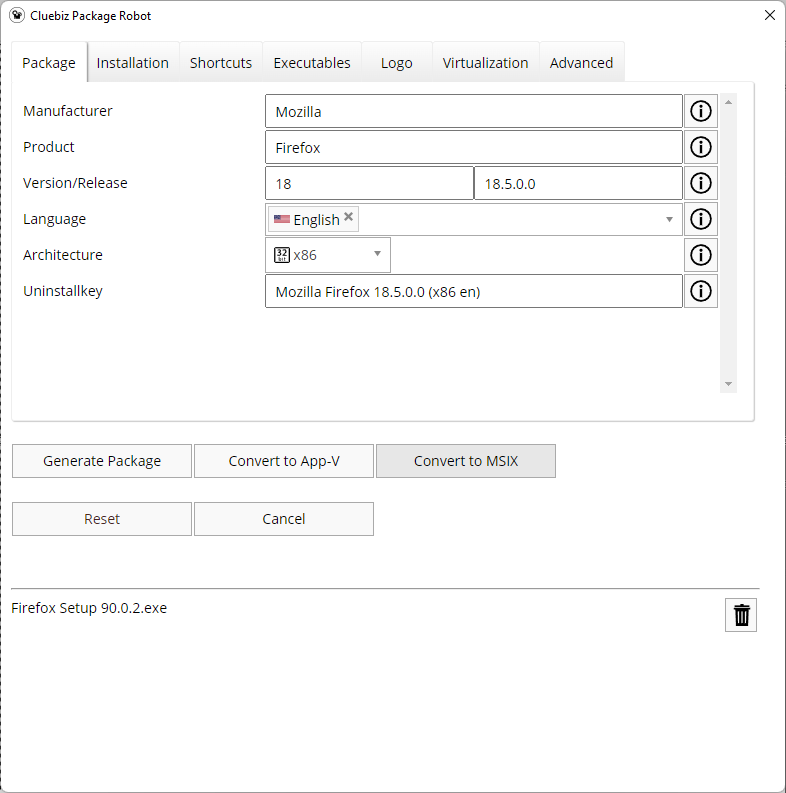The width and height of the screenshot is (786, 793).
Task: Focus the Uninstallkey input field
Action: click(x=473, y=291)
